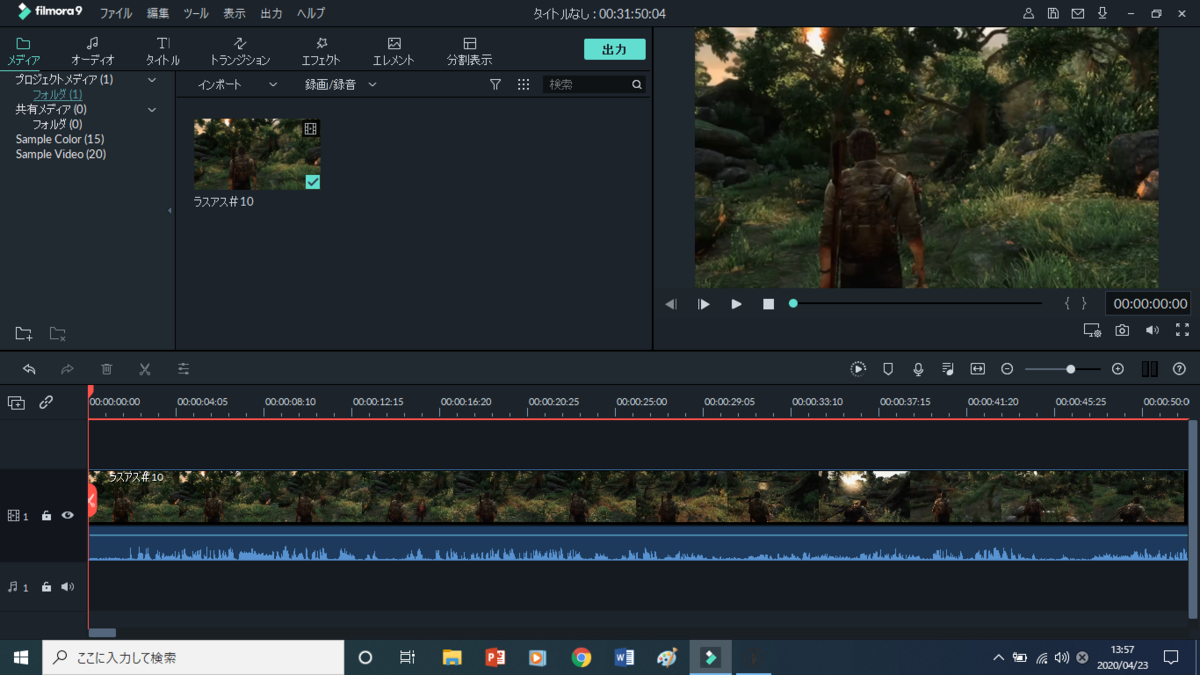Open the edit adjustments sliders icon
The image size is (1200, 675).
pyautogui.click(x=183, y=369)
